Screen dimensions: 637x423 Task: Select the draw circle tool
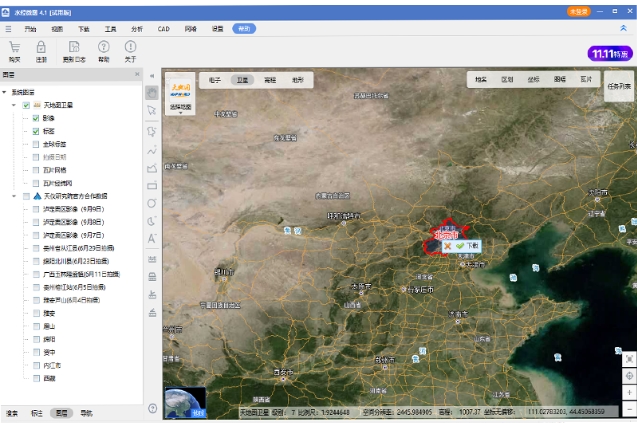[152, 203]
